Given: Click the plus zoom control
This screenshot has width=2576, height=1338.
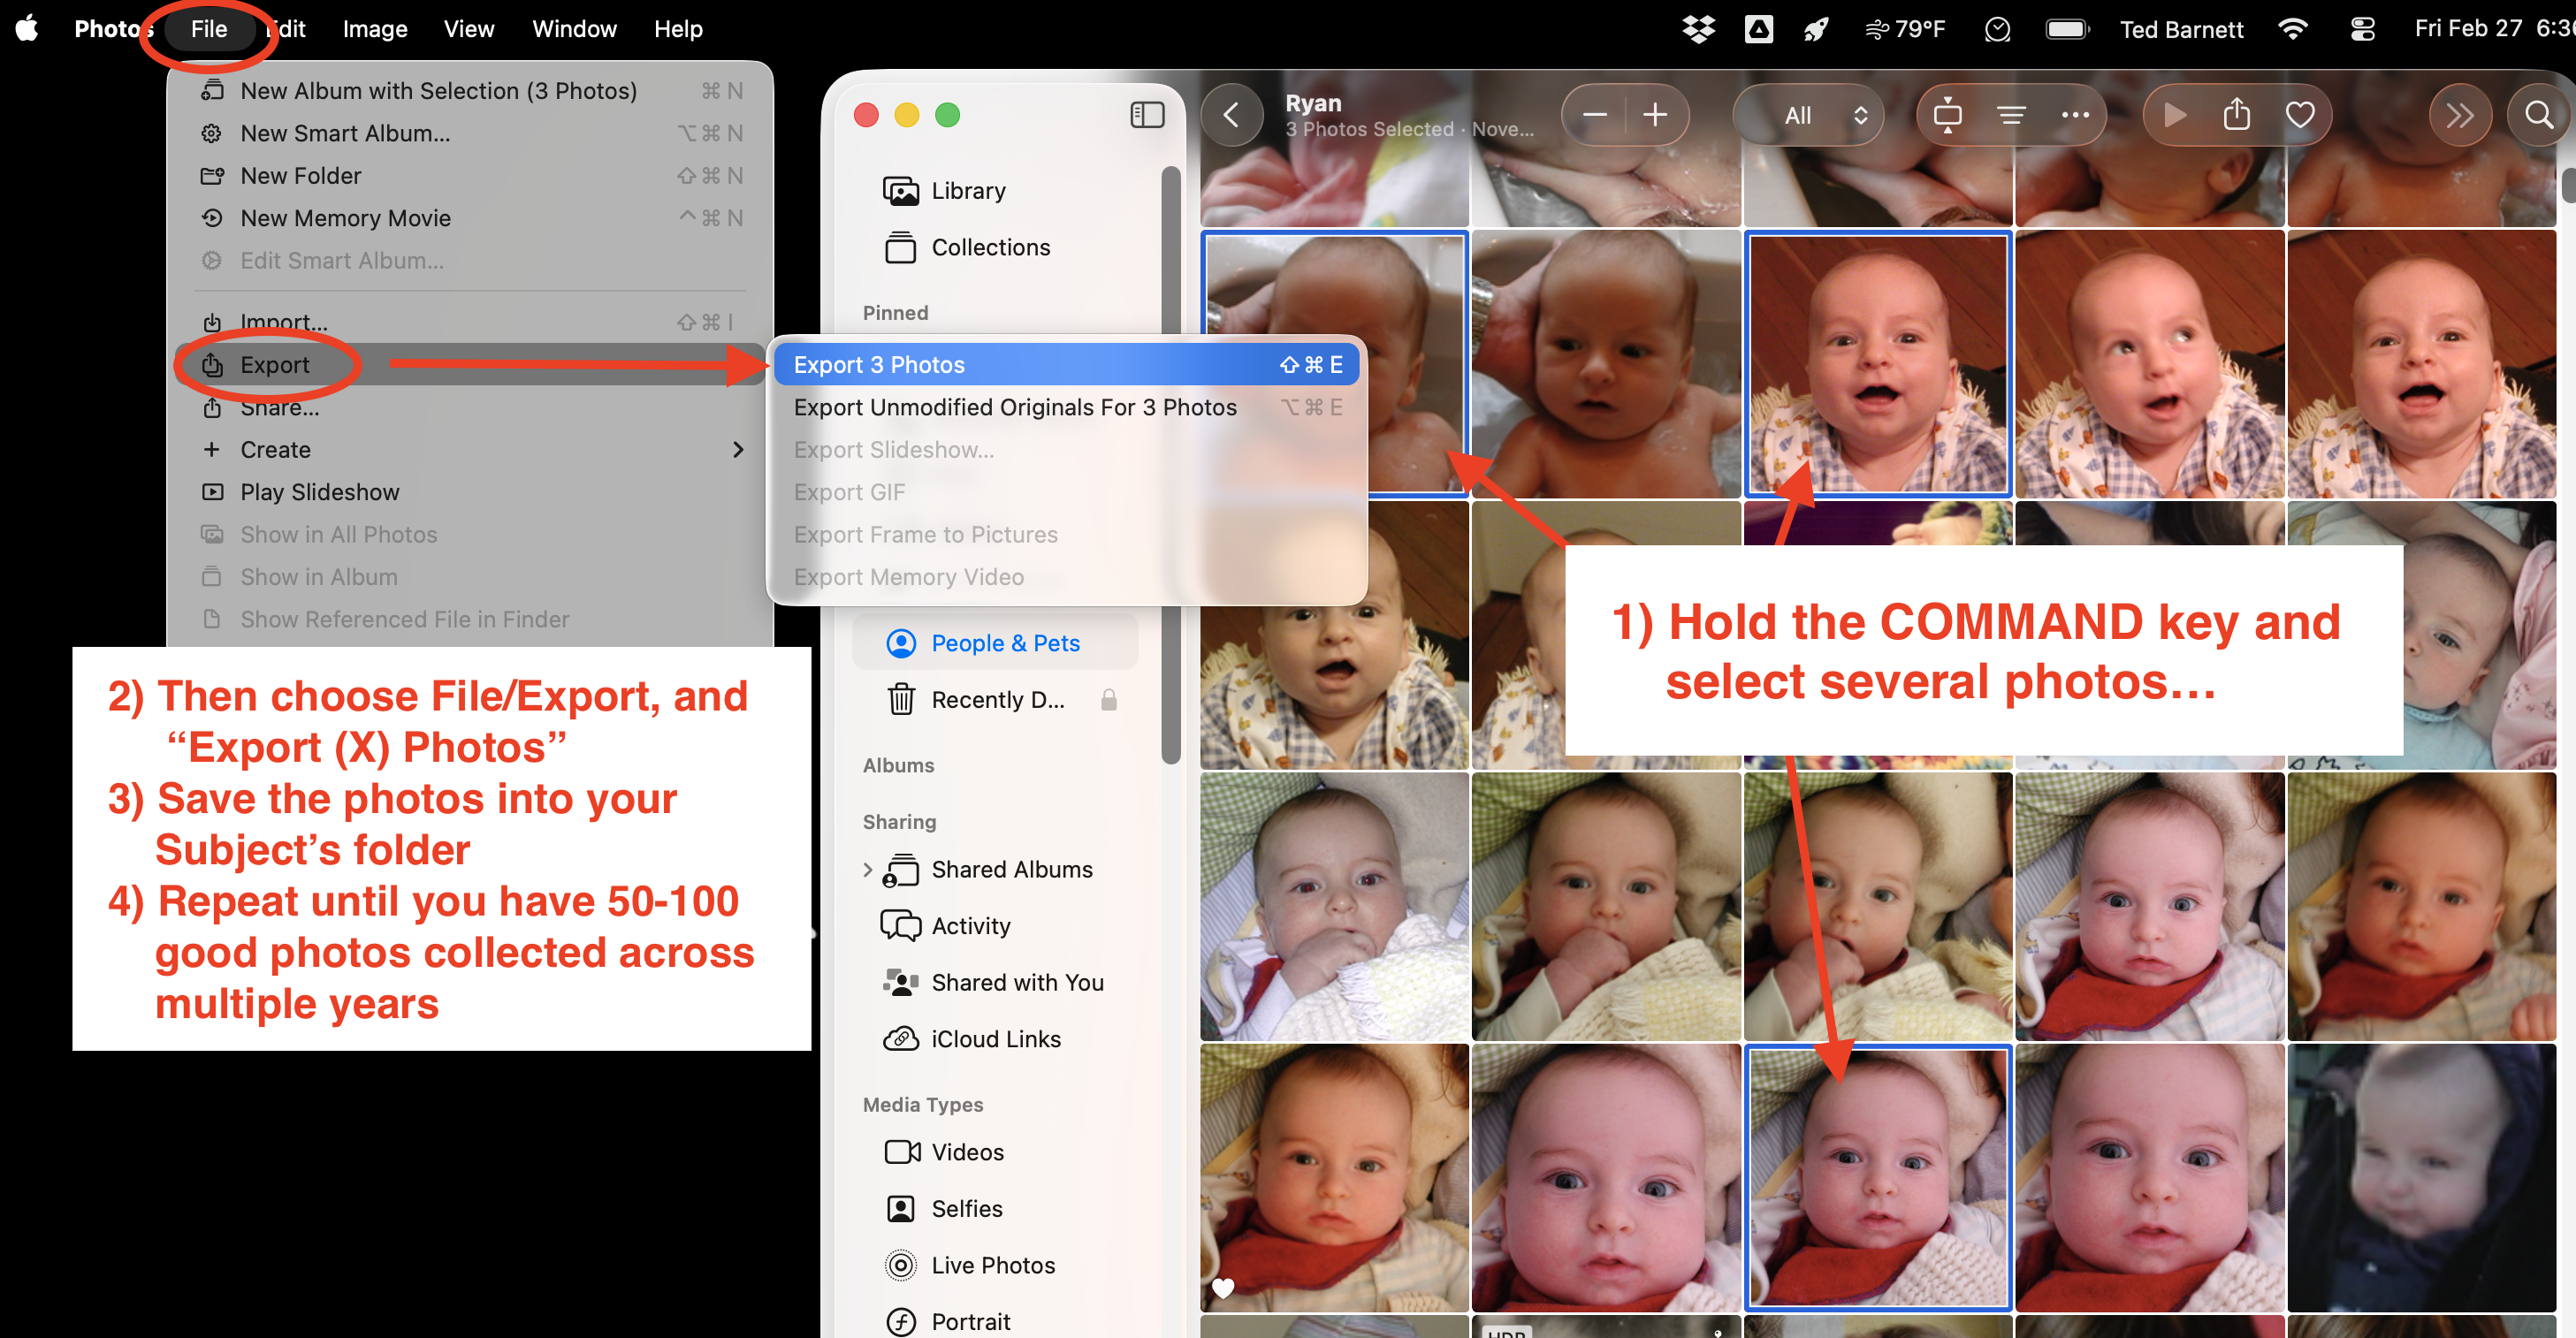Looking at the screenshot, I should [1655, 114].
